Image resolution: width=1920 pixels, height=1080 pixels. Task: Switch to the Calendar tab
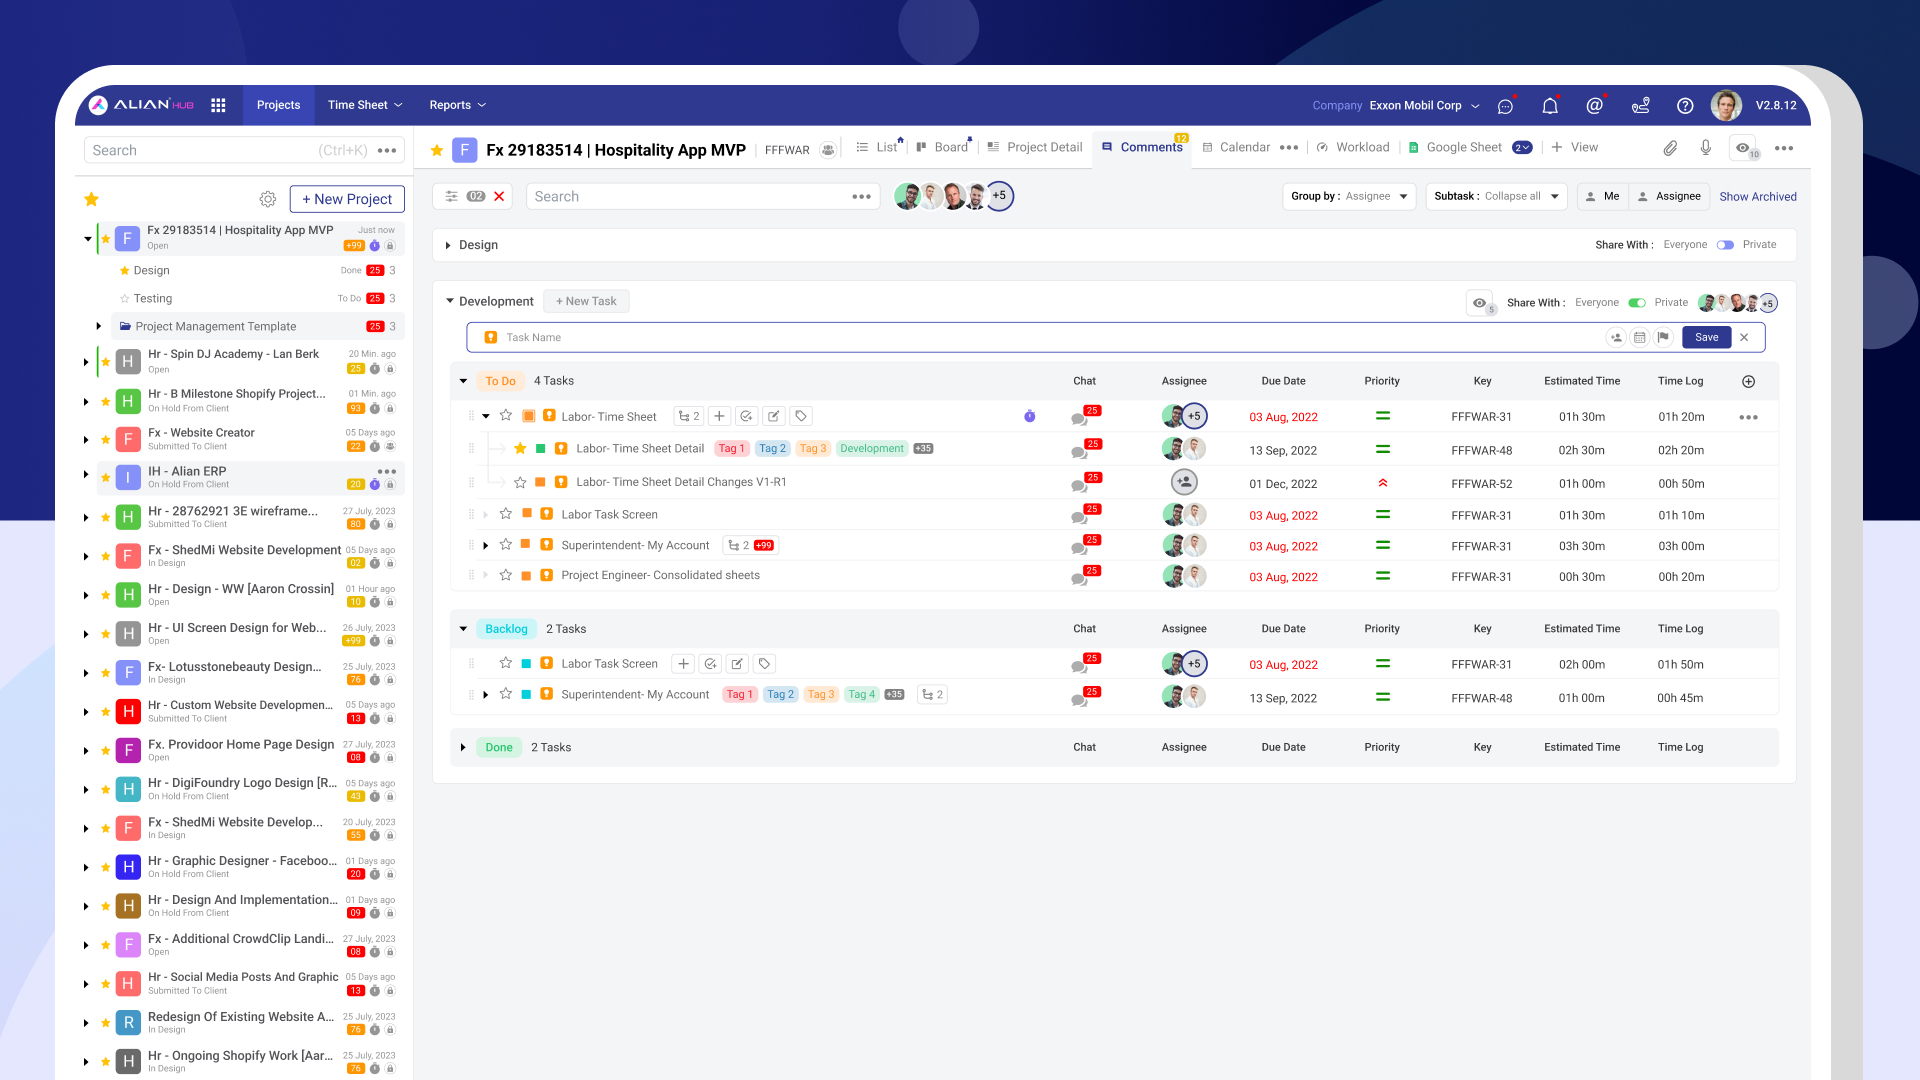click(x=1244, y=148)
